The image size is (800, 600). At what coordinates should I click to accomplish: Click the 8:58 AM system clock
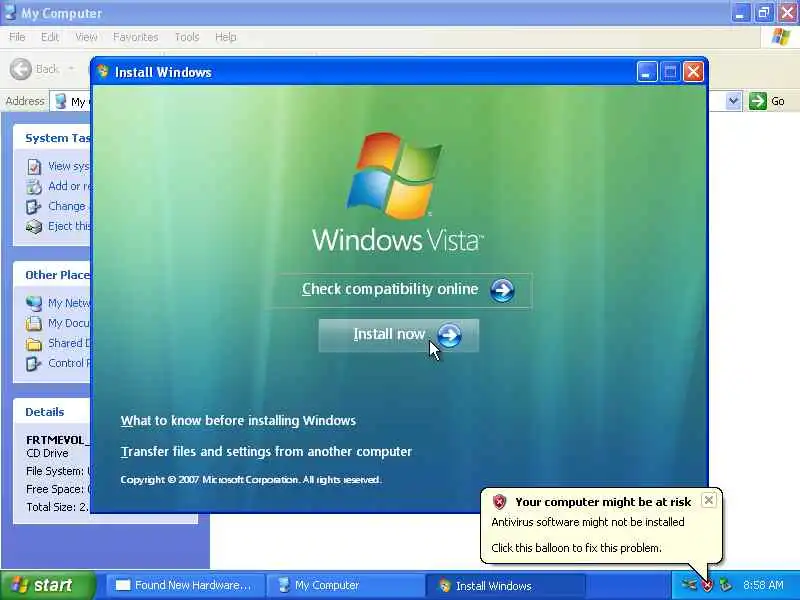point(763,585)
